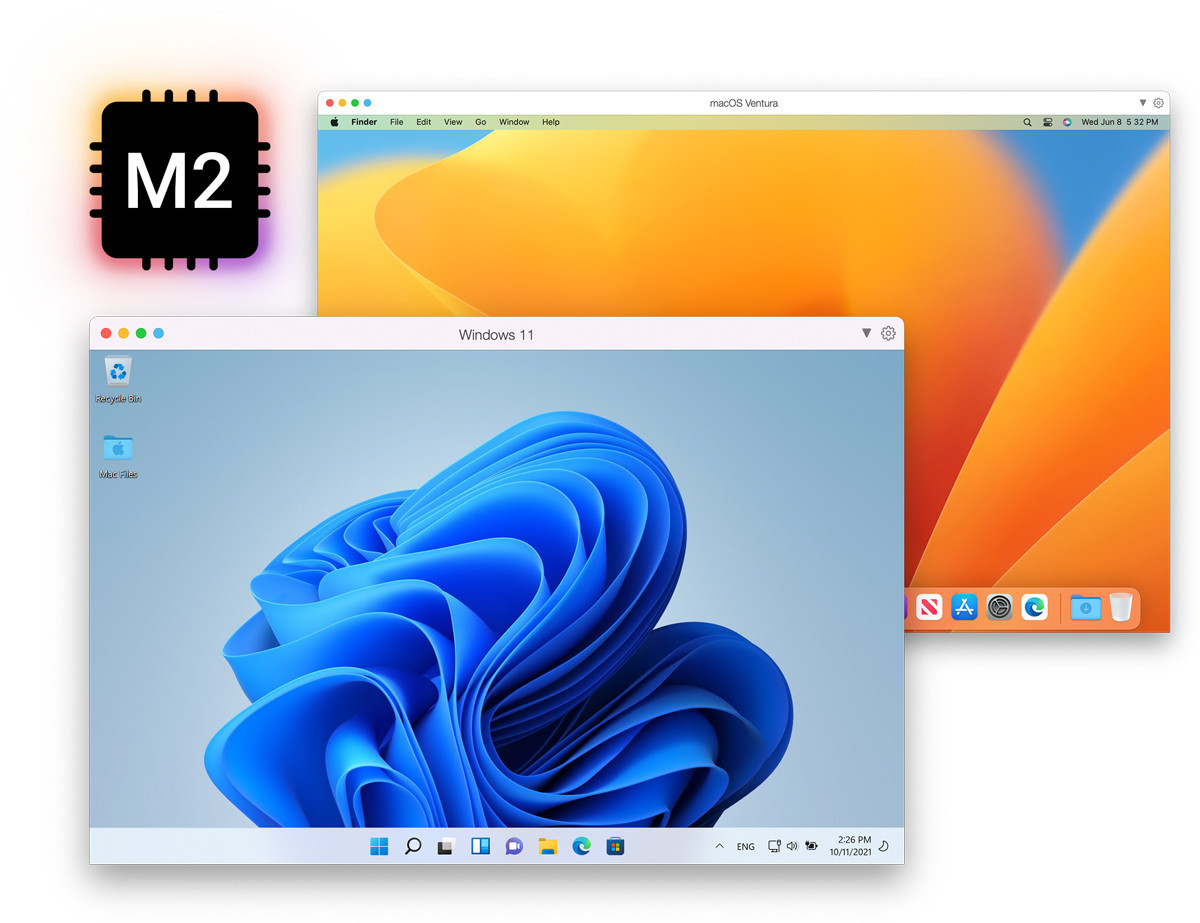This screenshot has width=1200, height=923.
Task: Open the File menu in Finder
Action: [x=397, y=122]
